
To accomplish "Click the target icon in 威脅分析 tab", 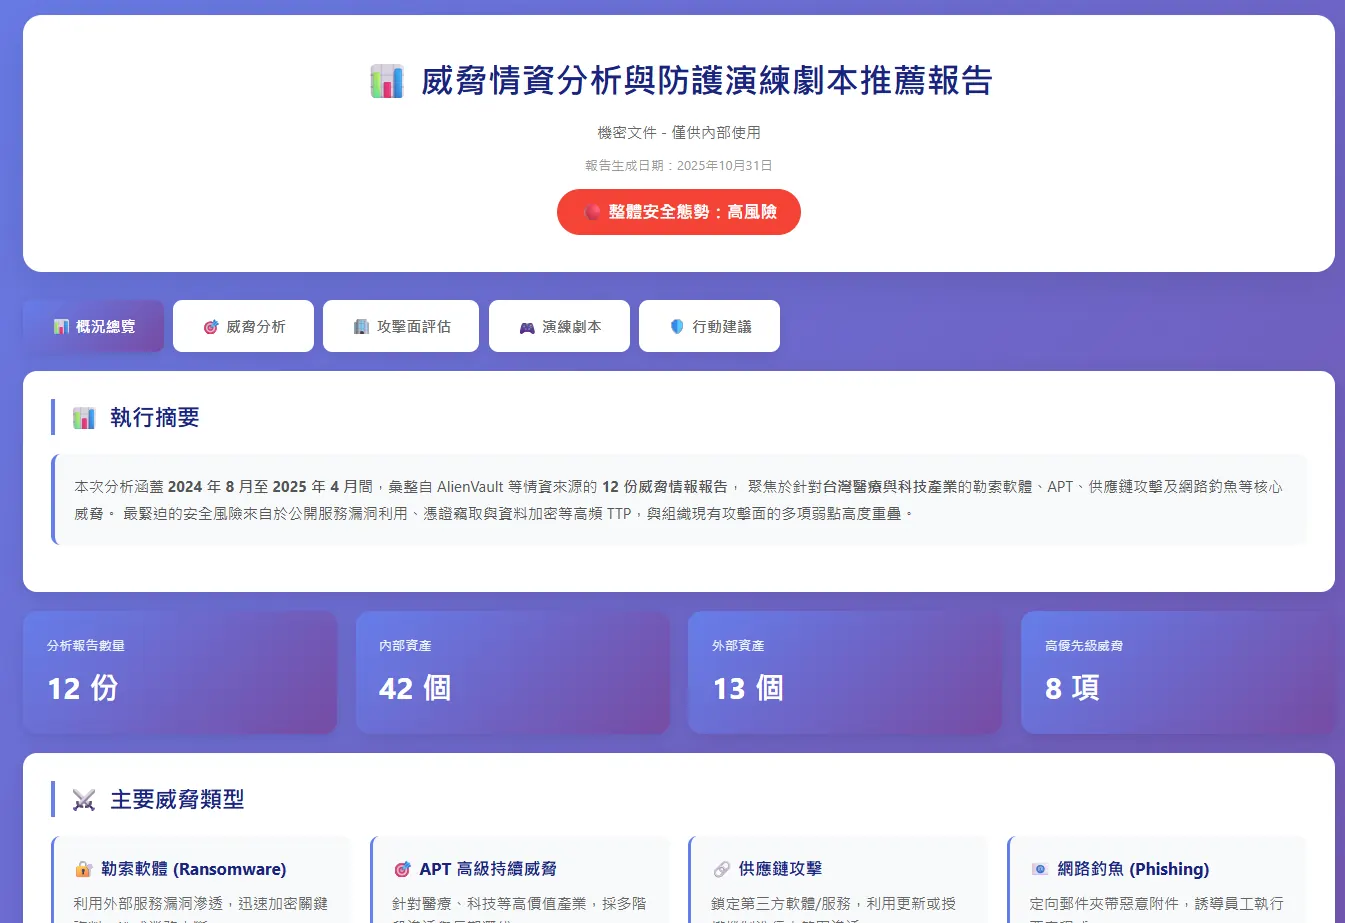I will coord(211,327).
